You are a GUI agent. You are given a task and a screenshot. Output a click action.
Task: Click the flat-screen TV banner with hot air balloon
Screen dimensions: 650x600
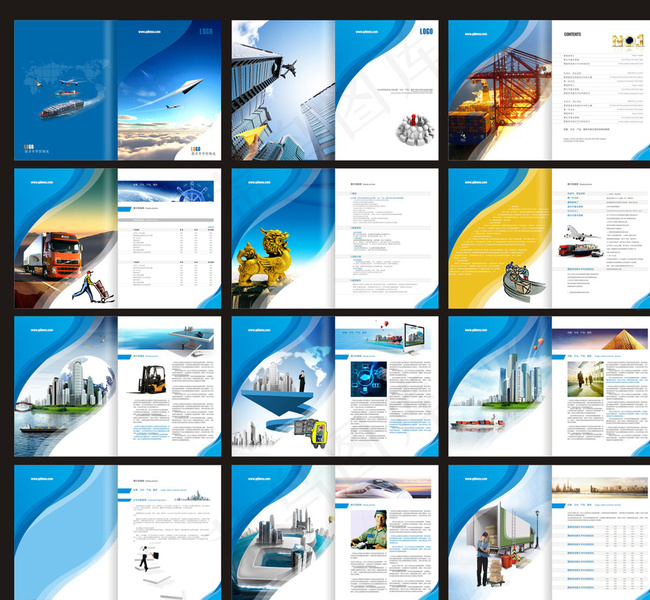[x=383, y=338]
